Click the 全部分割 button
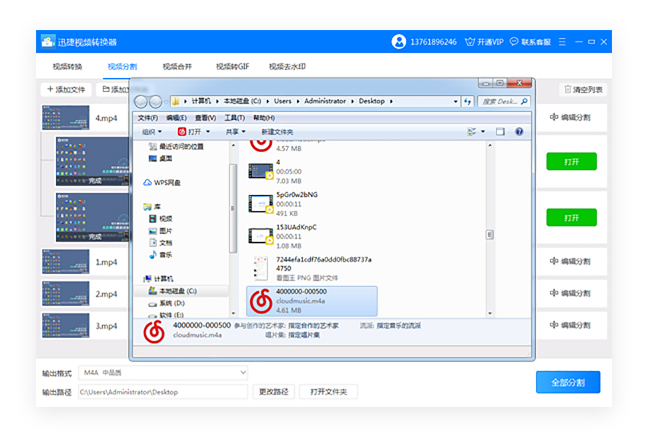Image resolution: width=650 pixels, height=448 pixels. click(x=568, y=382)
